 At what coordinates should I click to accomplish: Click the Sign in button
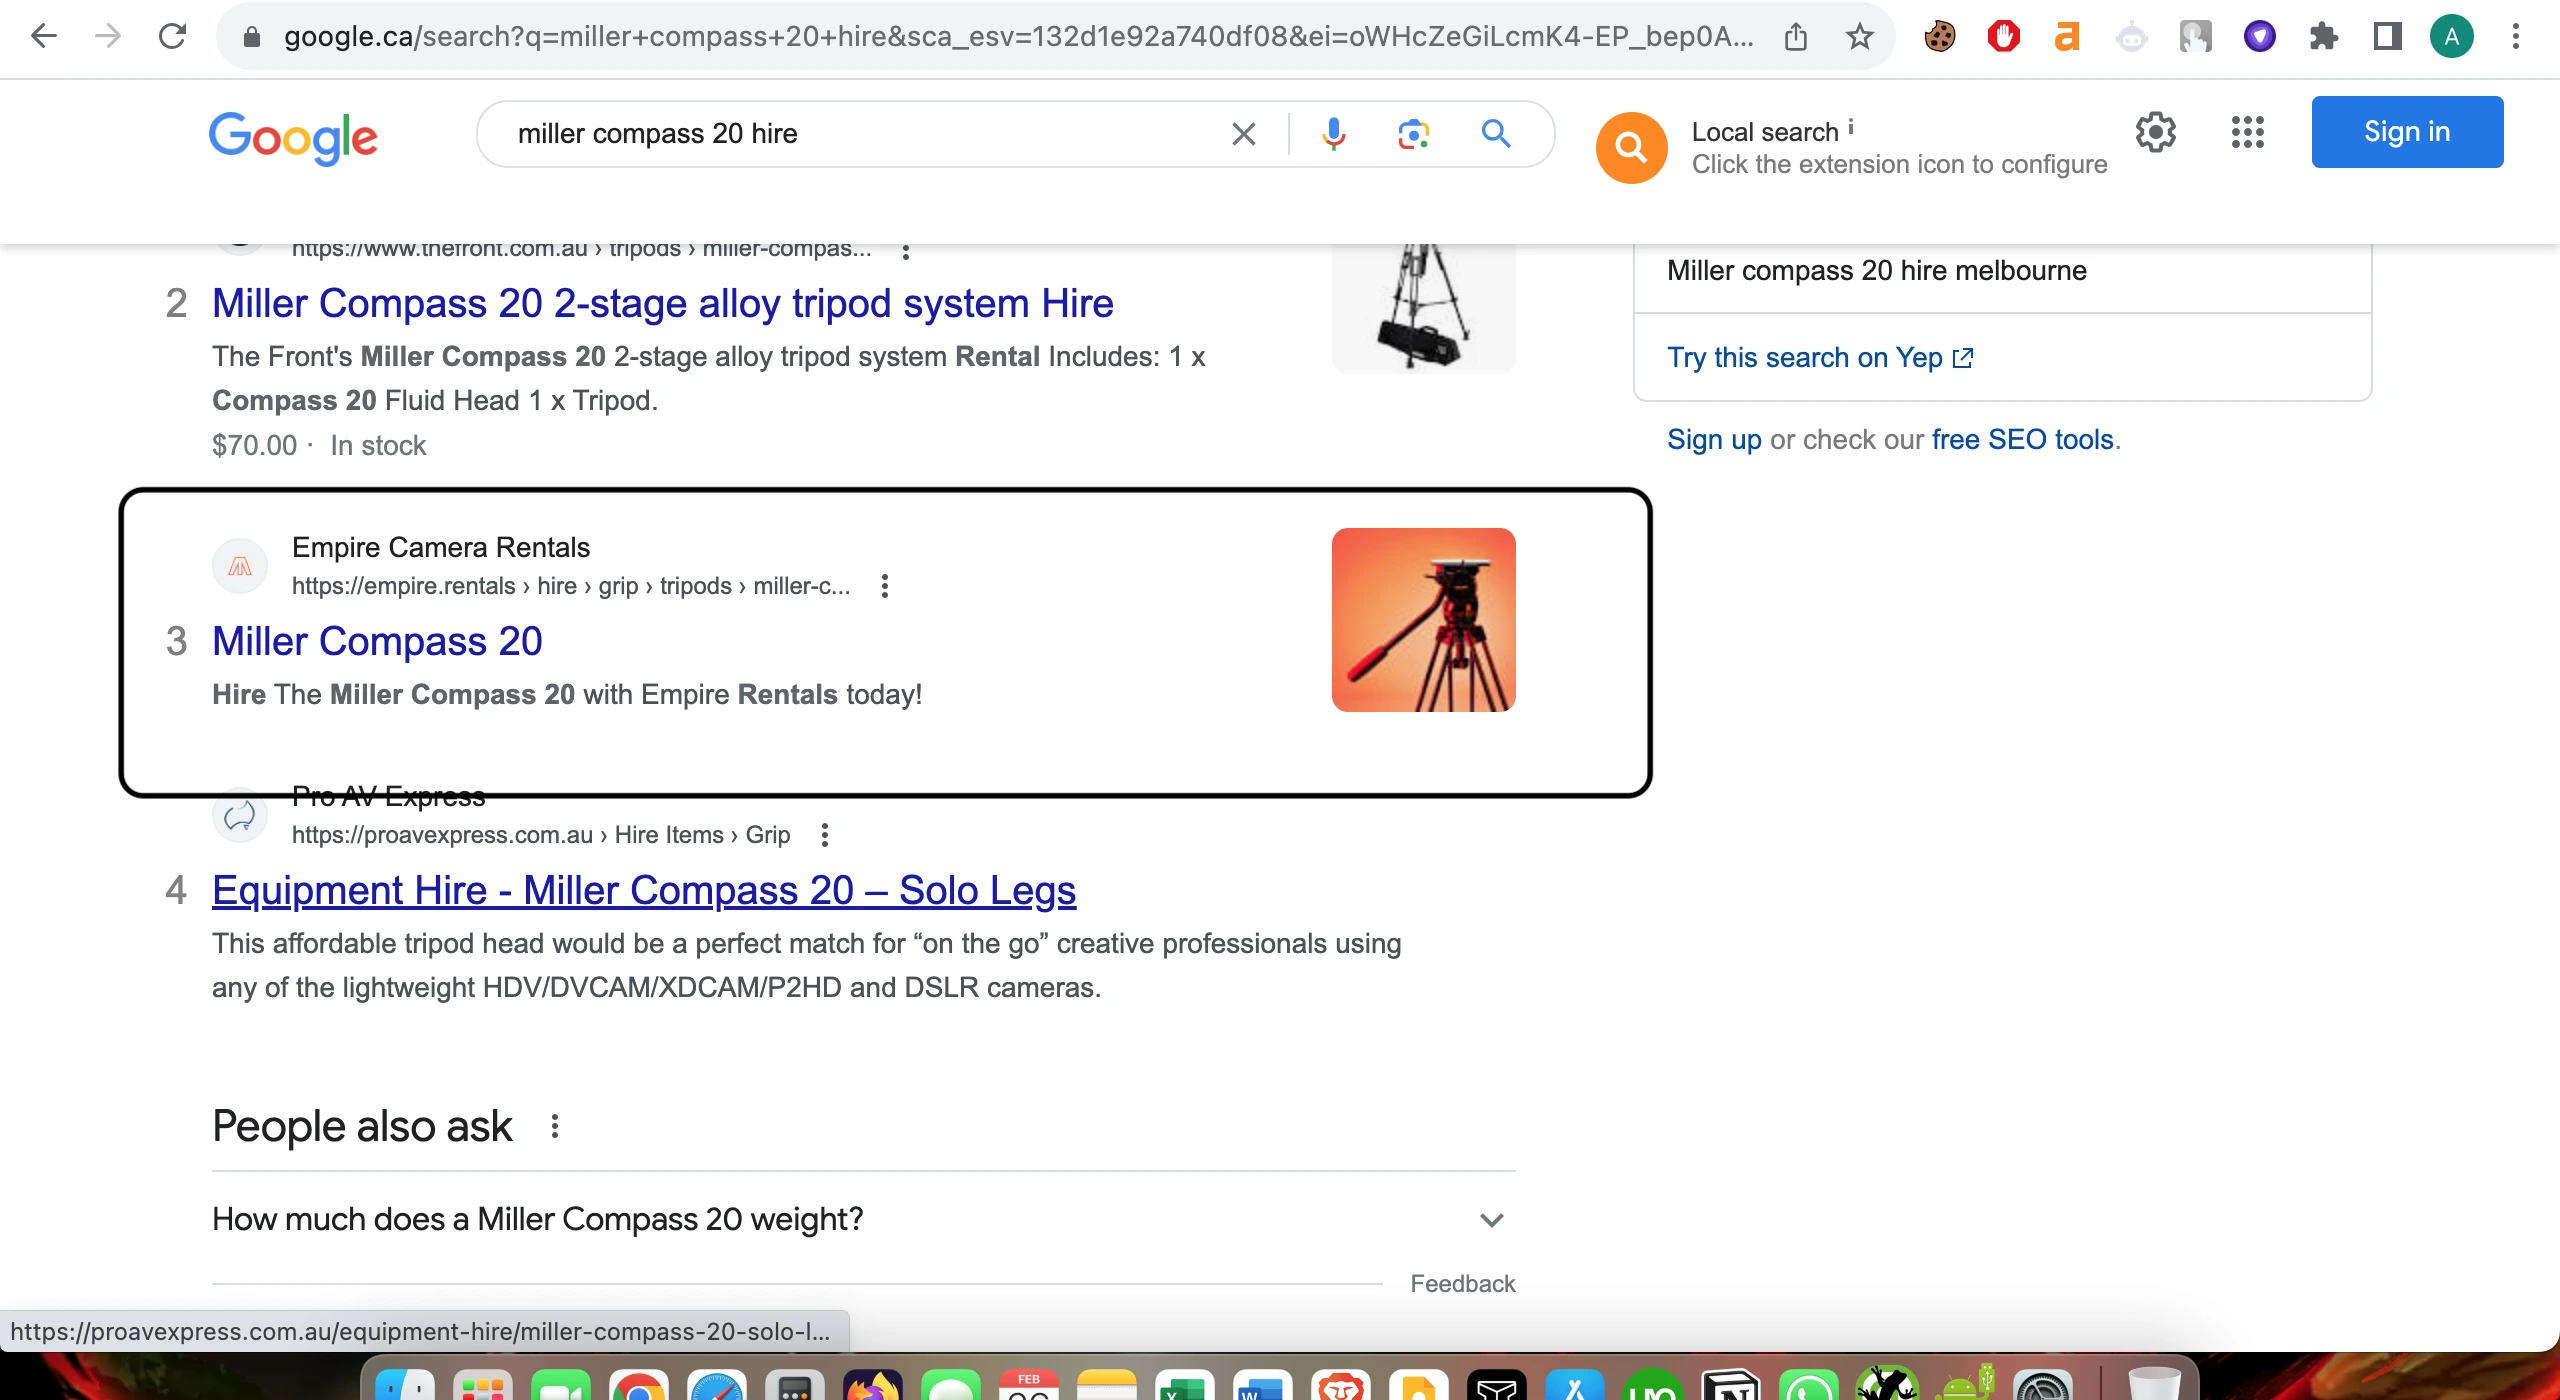pyautogui.click(x=2406, y=132)
